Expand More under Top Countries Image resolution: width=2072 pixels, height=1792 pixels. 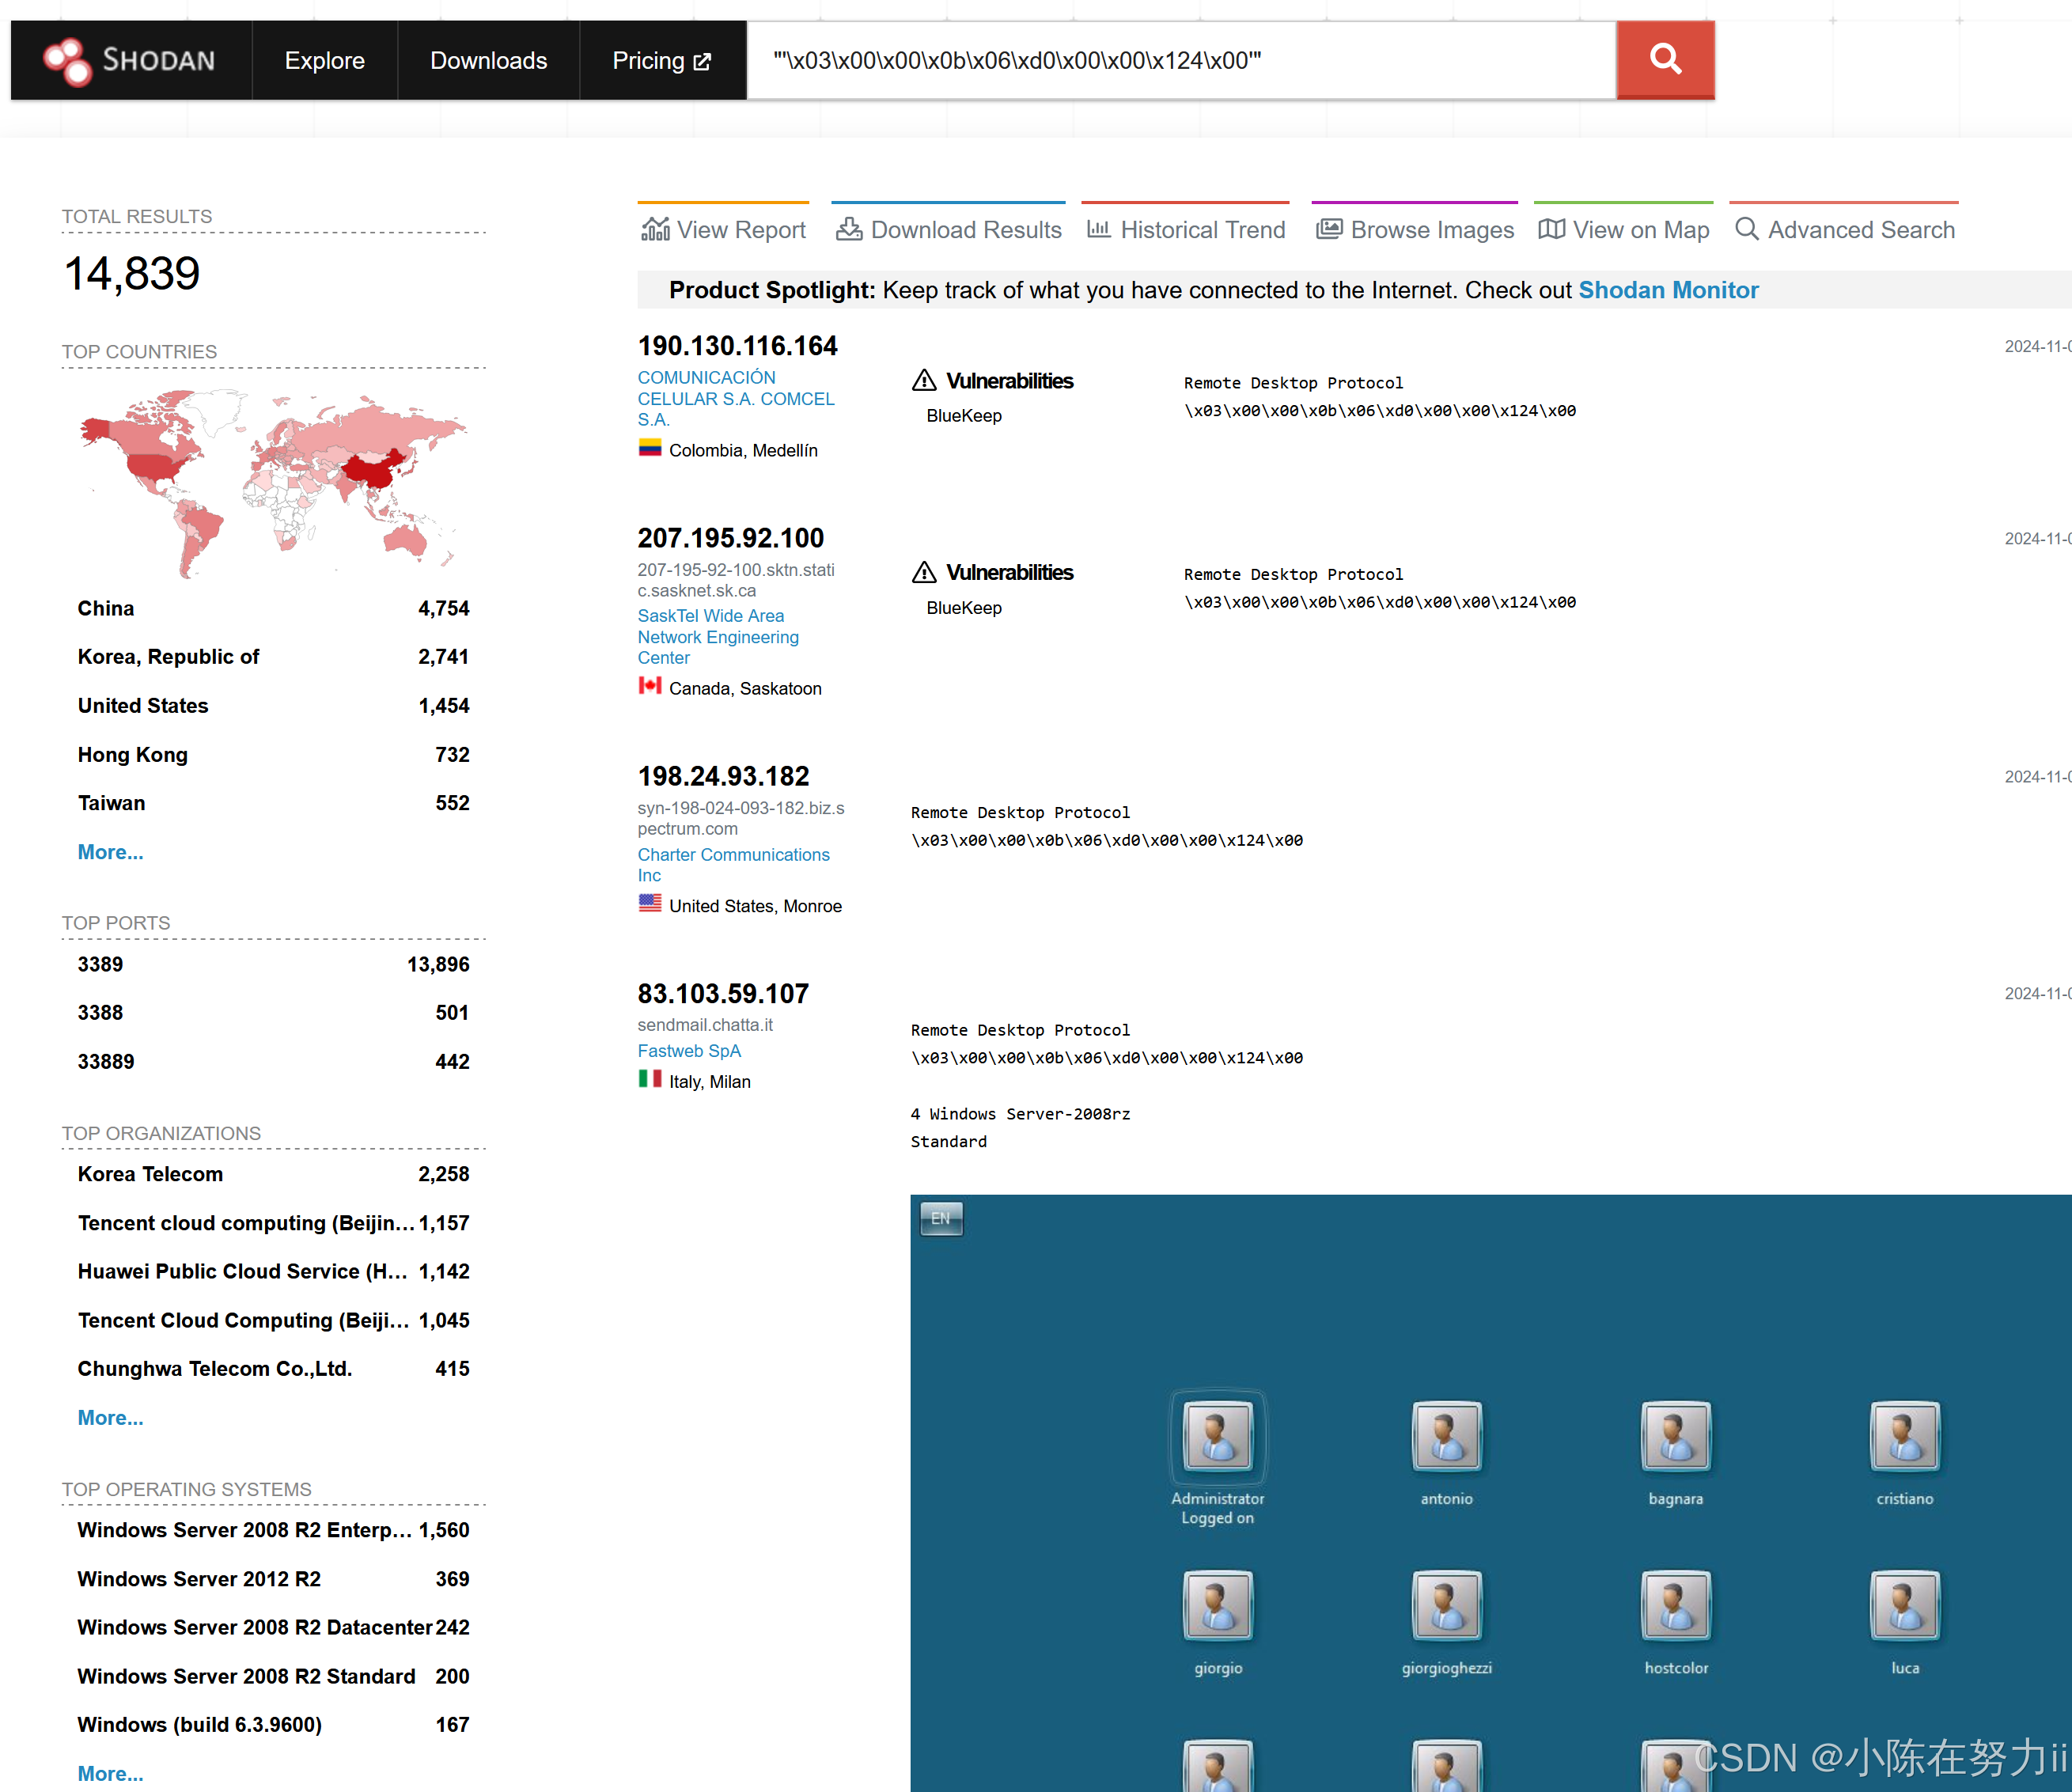coord(110,852)
